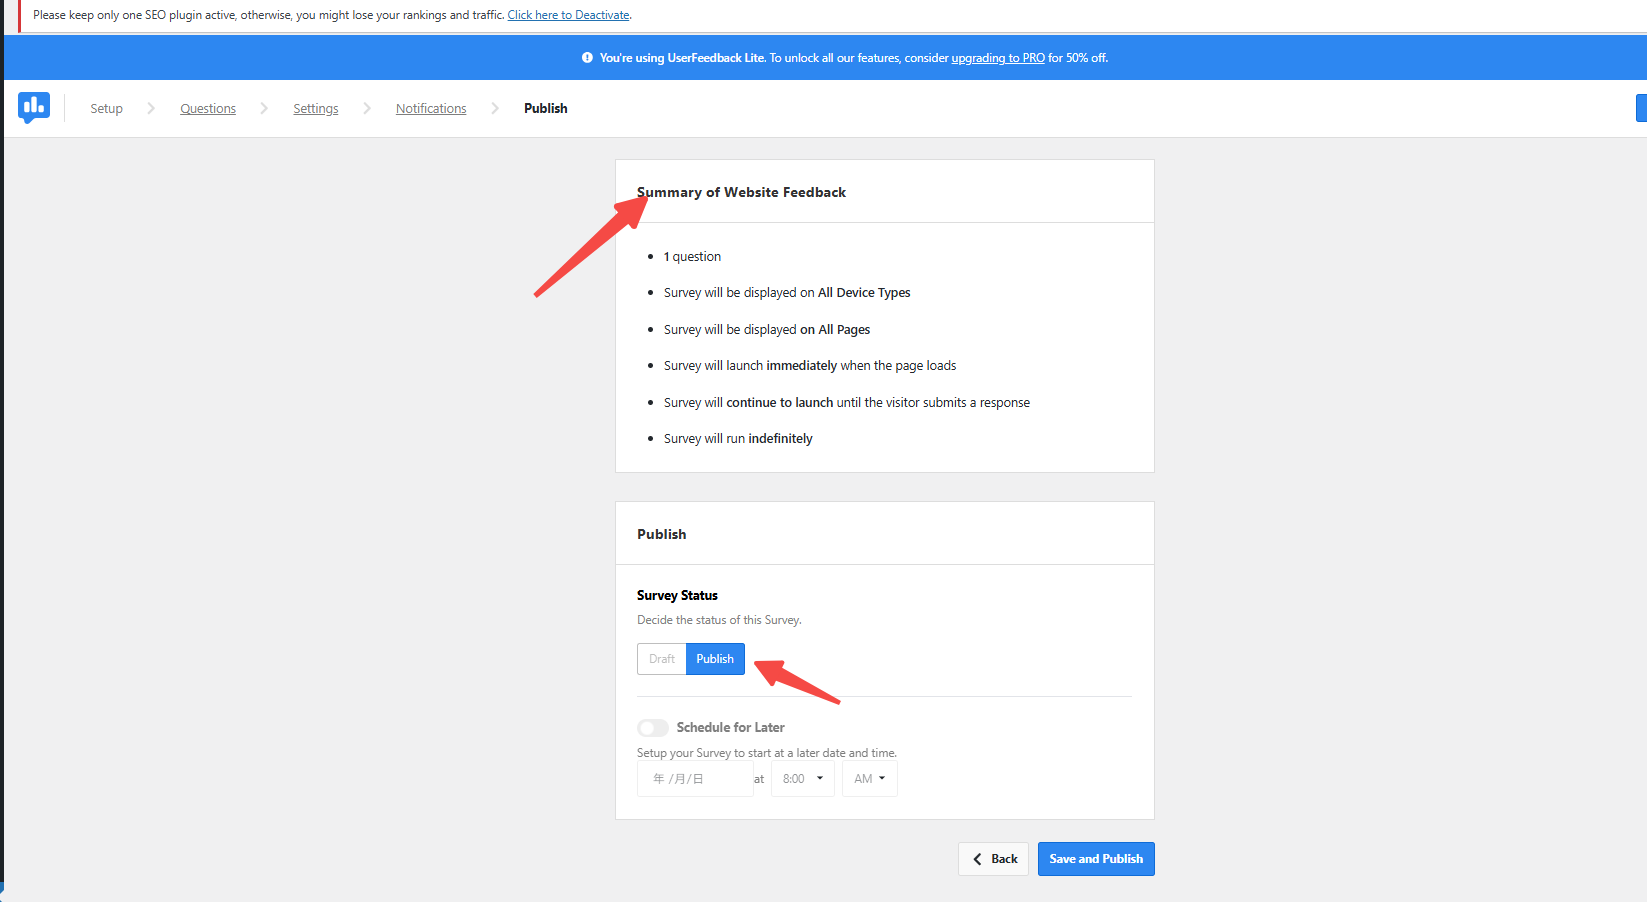Click the back arrow chevron inside Back button
The width and height of the screenshot is (1647, 902).
point(977,858)
